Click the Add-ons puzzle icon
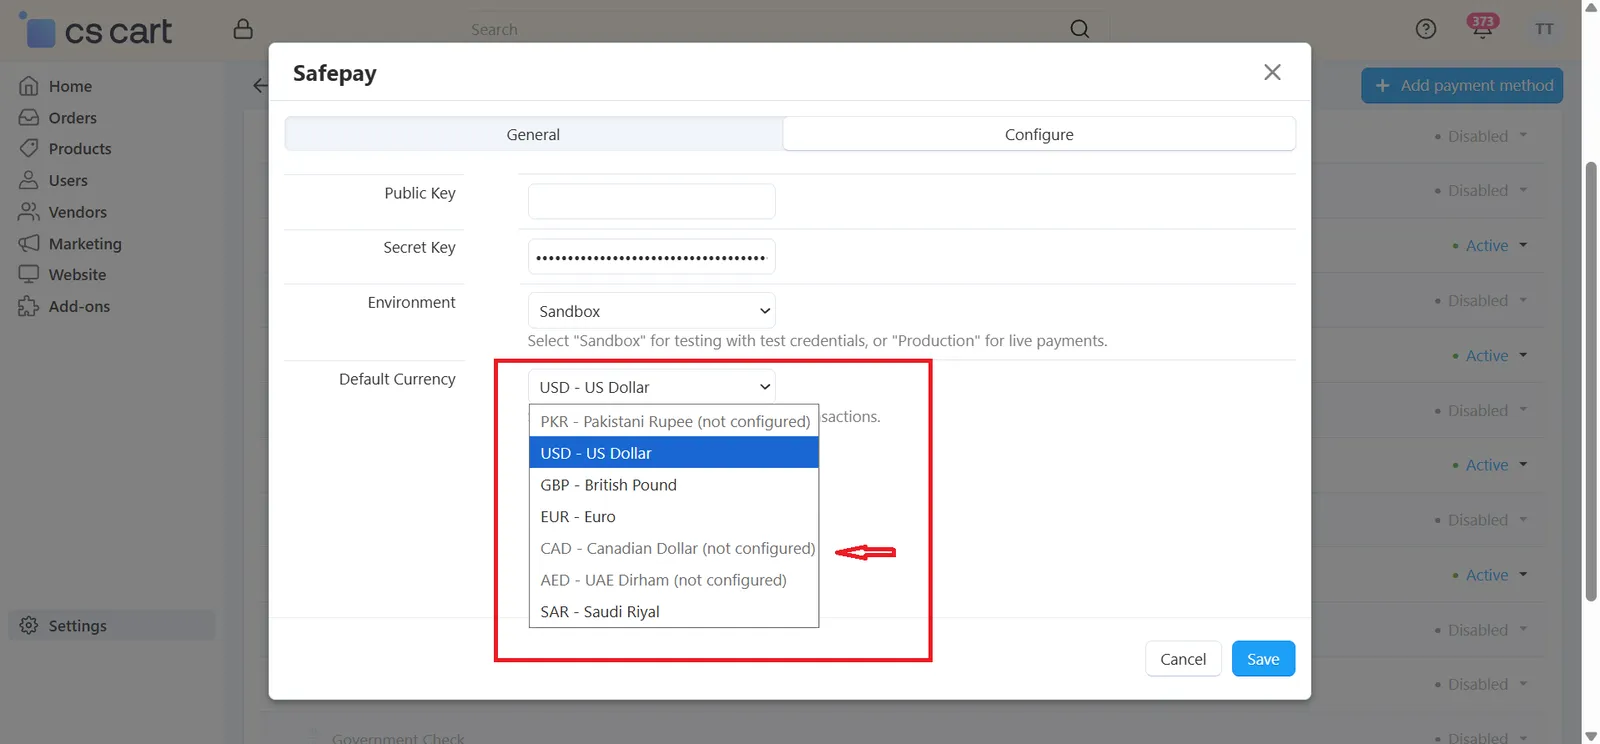This screenshot has height=744, width=1600. click(x=29, y=307)
